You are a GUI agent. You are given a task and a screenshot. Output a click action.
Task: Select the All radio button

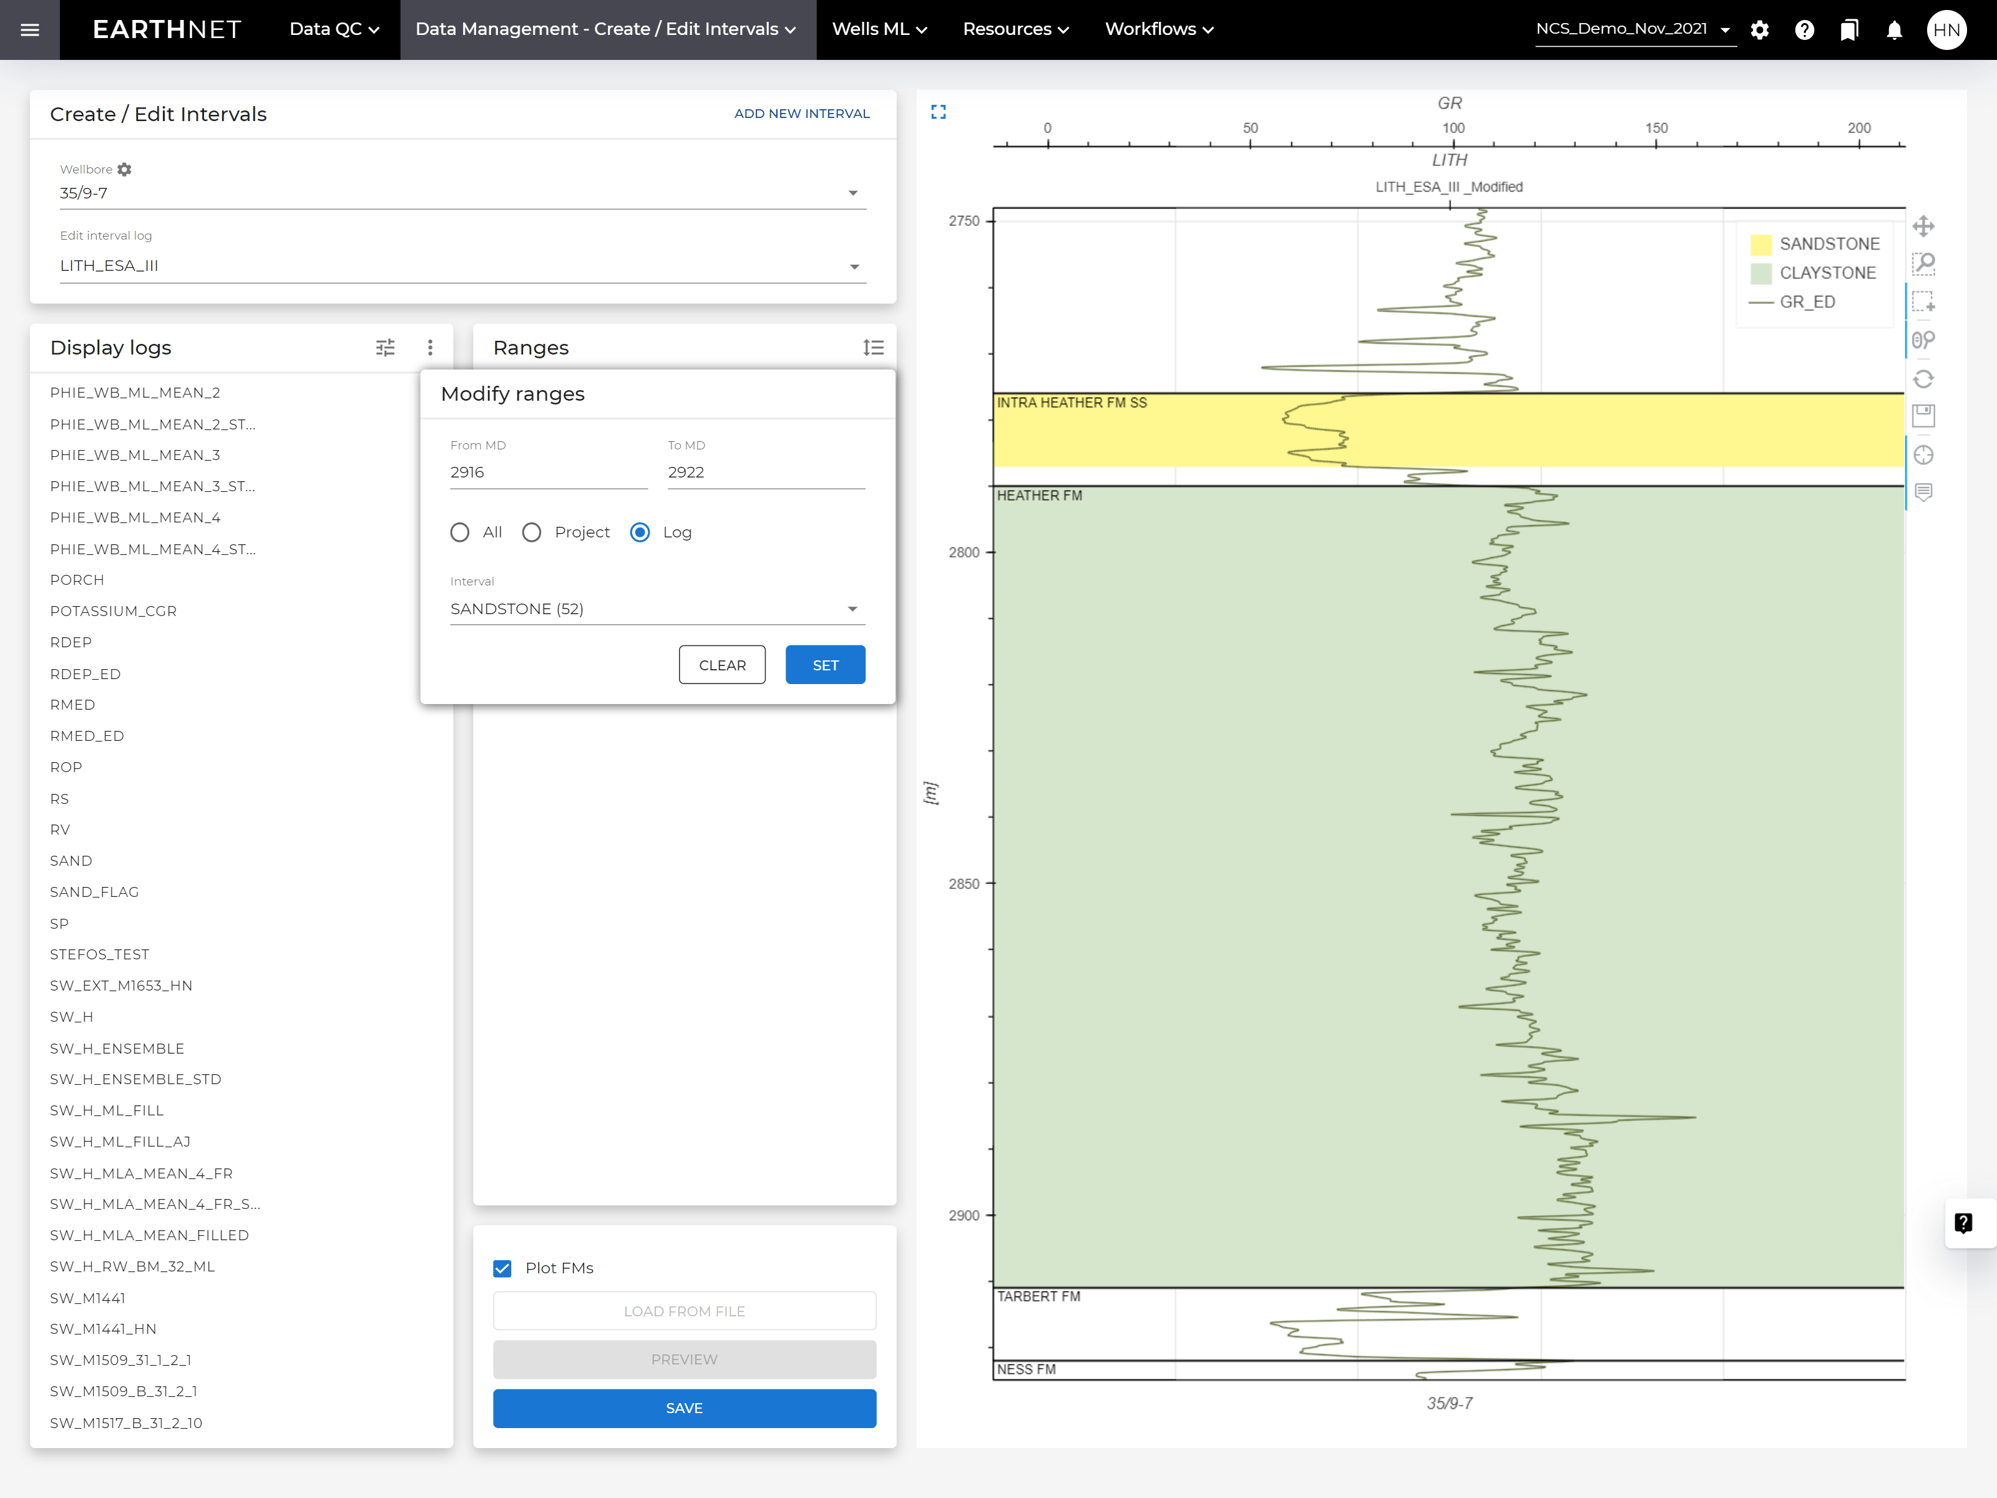coord(460,532)
